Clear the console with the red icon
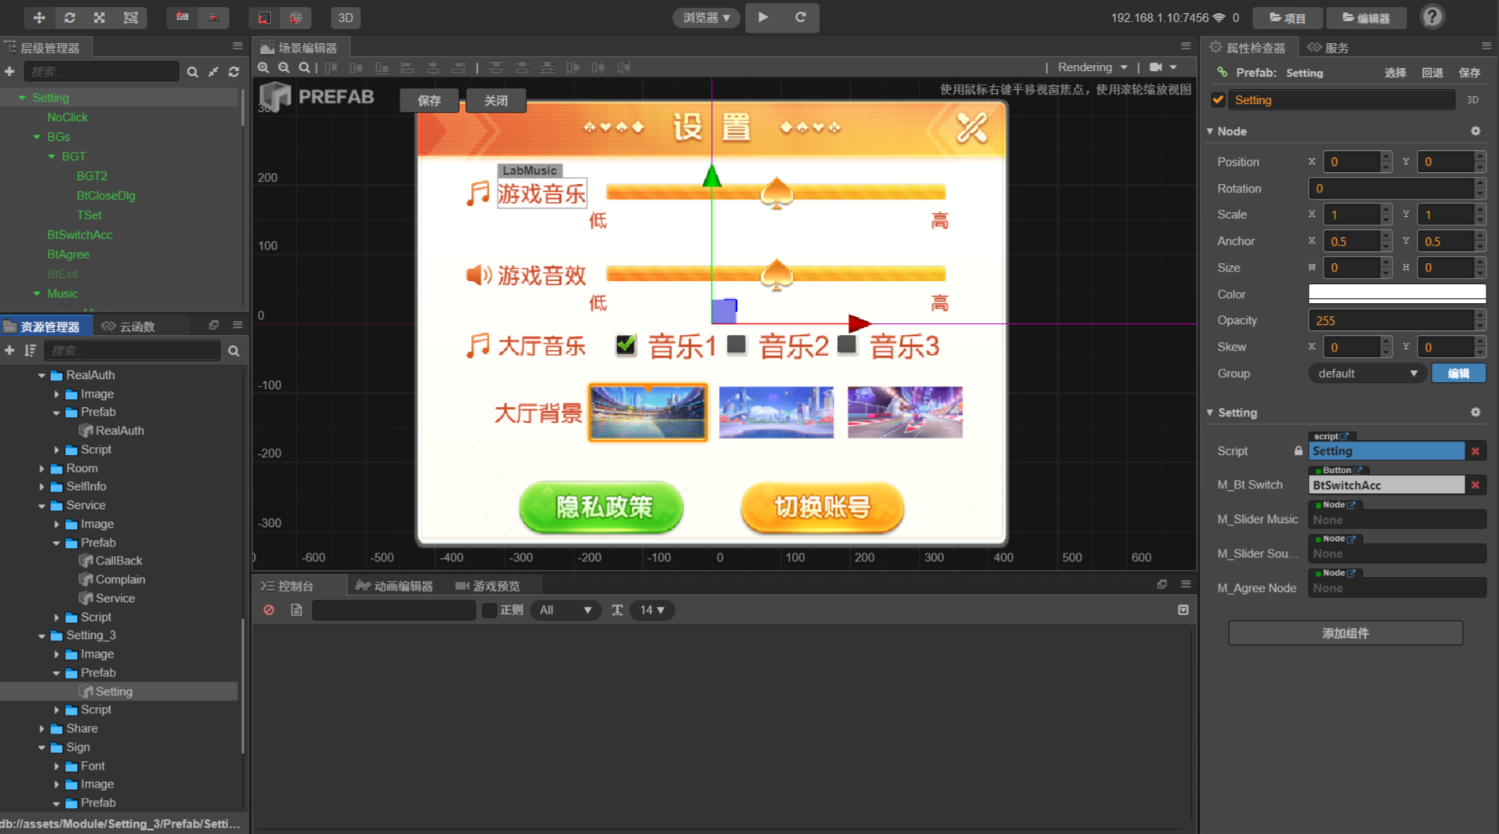 (x=269, y=610)
